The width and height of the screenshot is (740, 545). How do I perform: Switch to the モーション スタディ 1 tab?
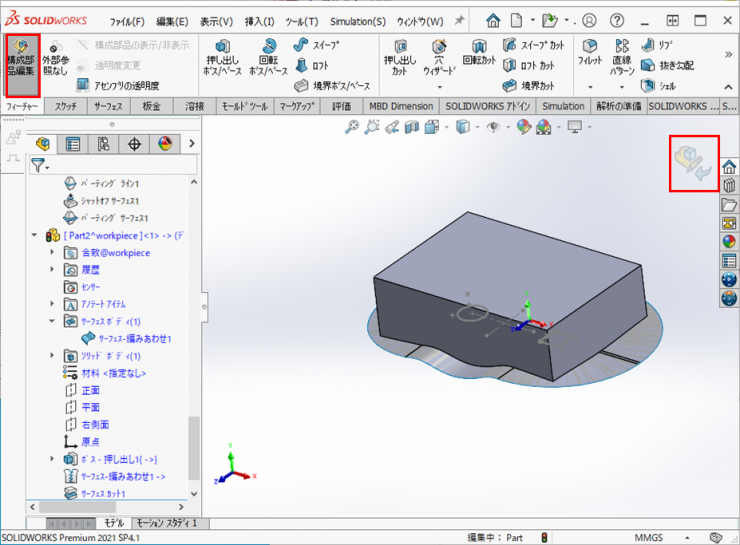click(x=166, y=523)
